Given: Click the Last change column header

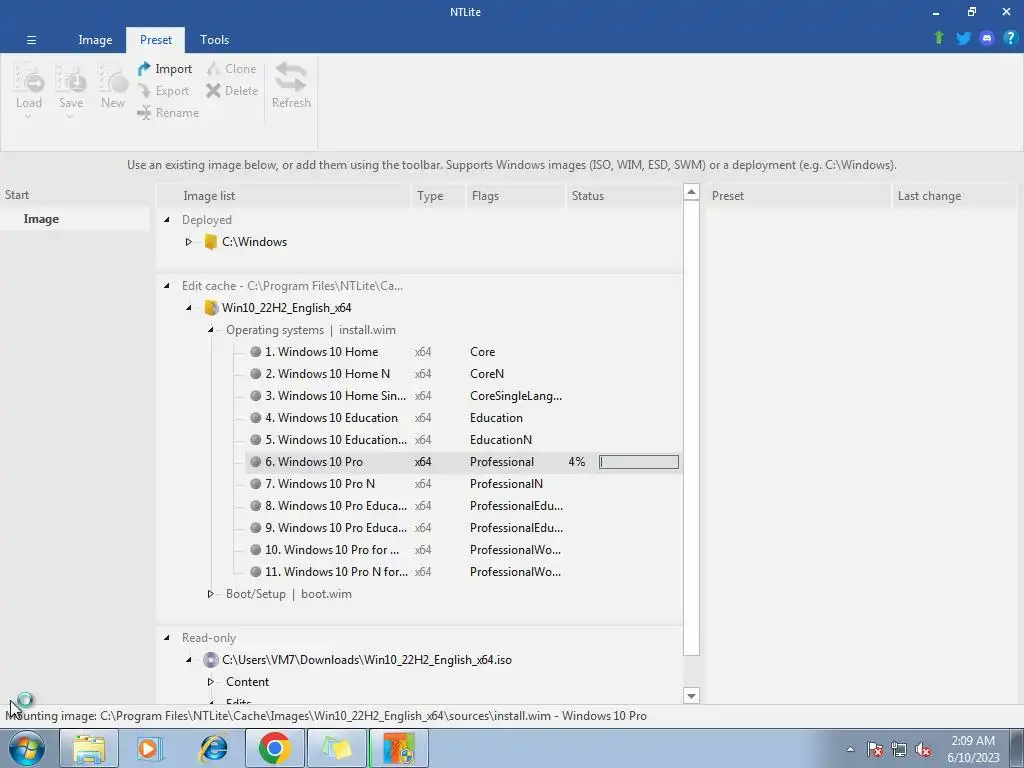Looking at the screenshot, I should [x=954, y=196].
